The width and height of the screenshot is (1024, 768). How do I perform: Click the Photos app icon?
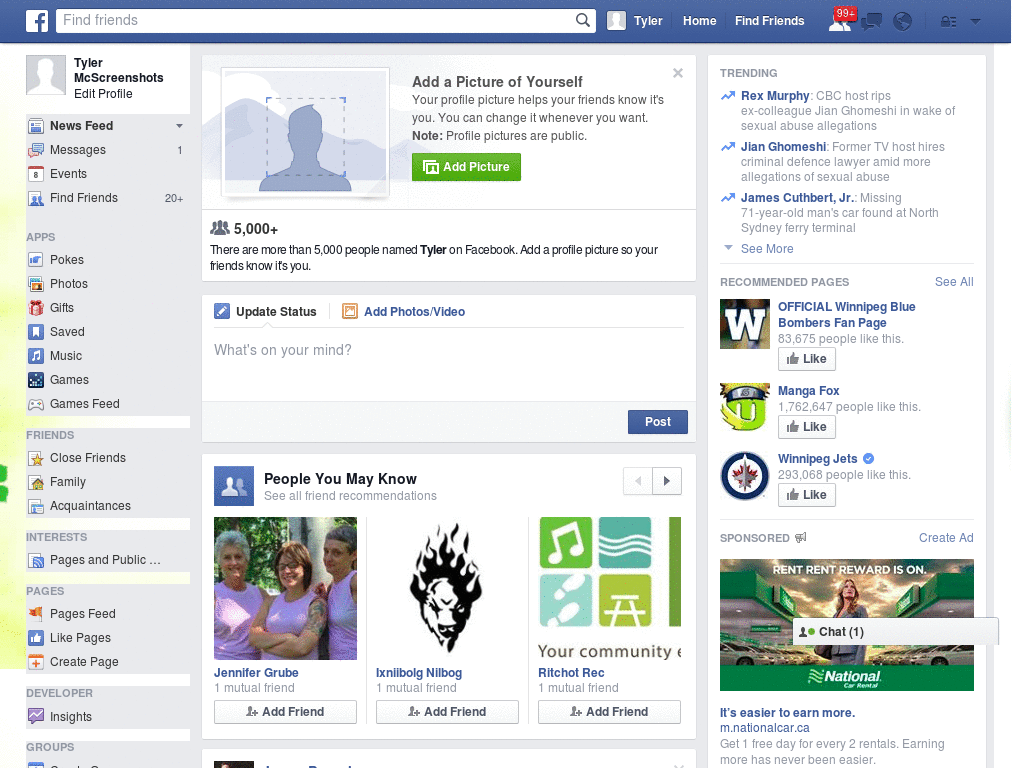(36, 284)
